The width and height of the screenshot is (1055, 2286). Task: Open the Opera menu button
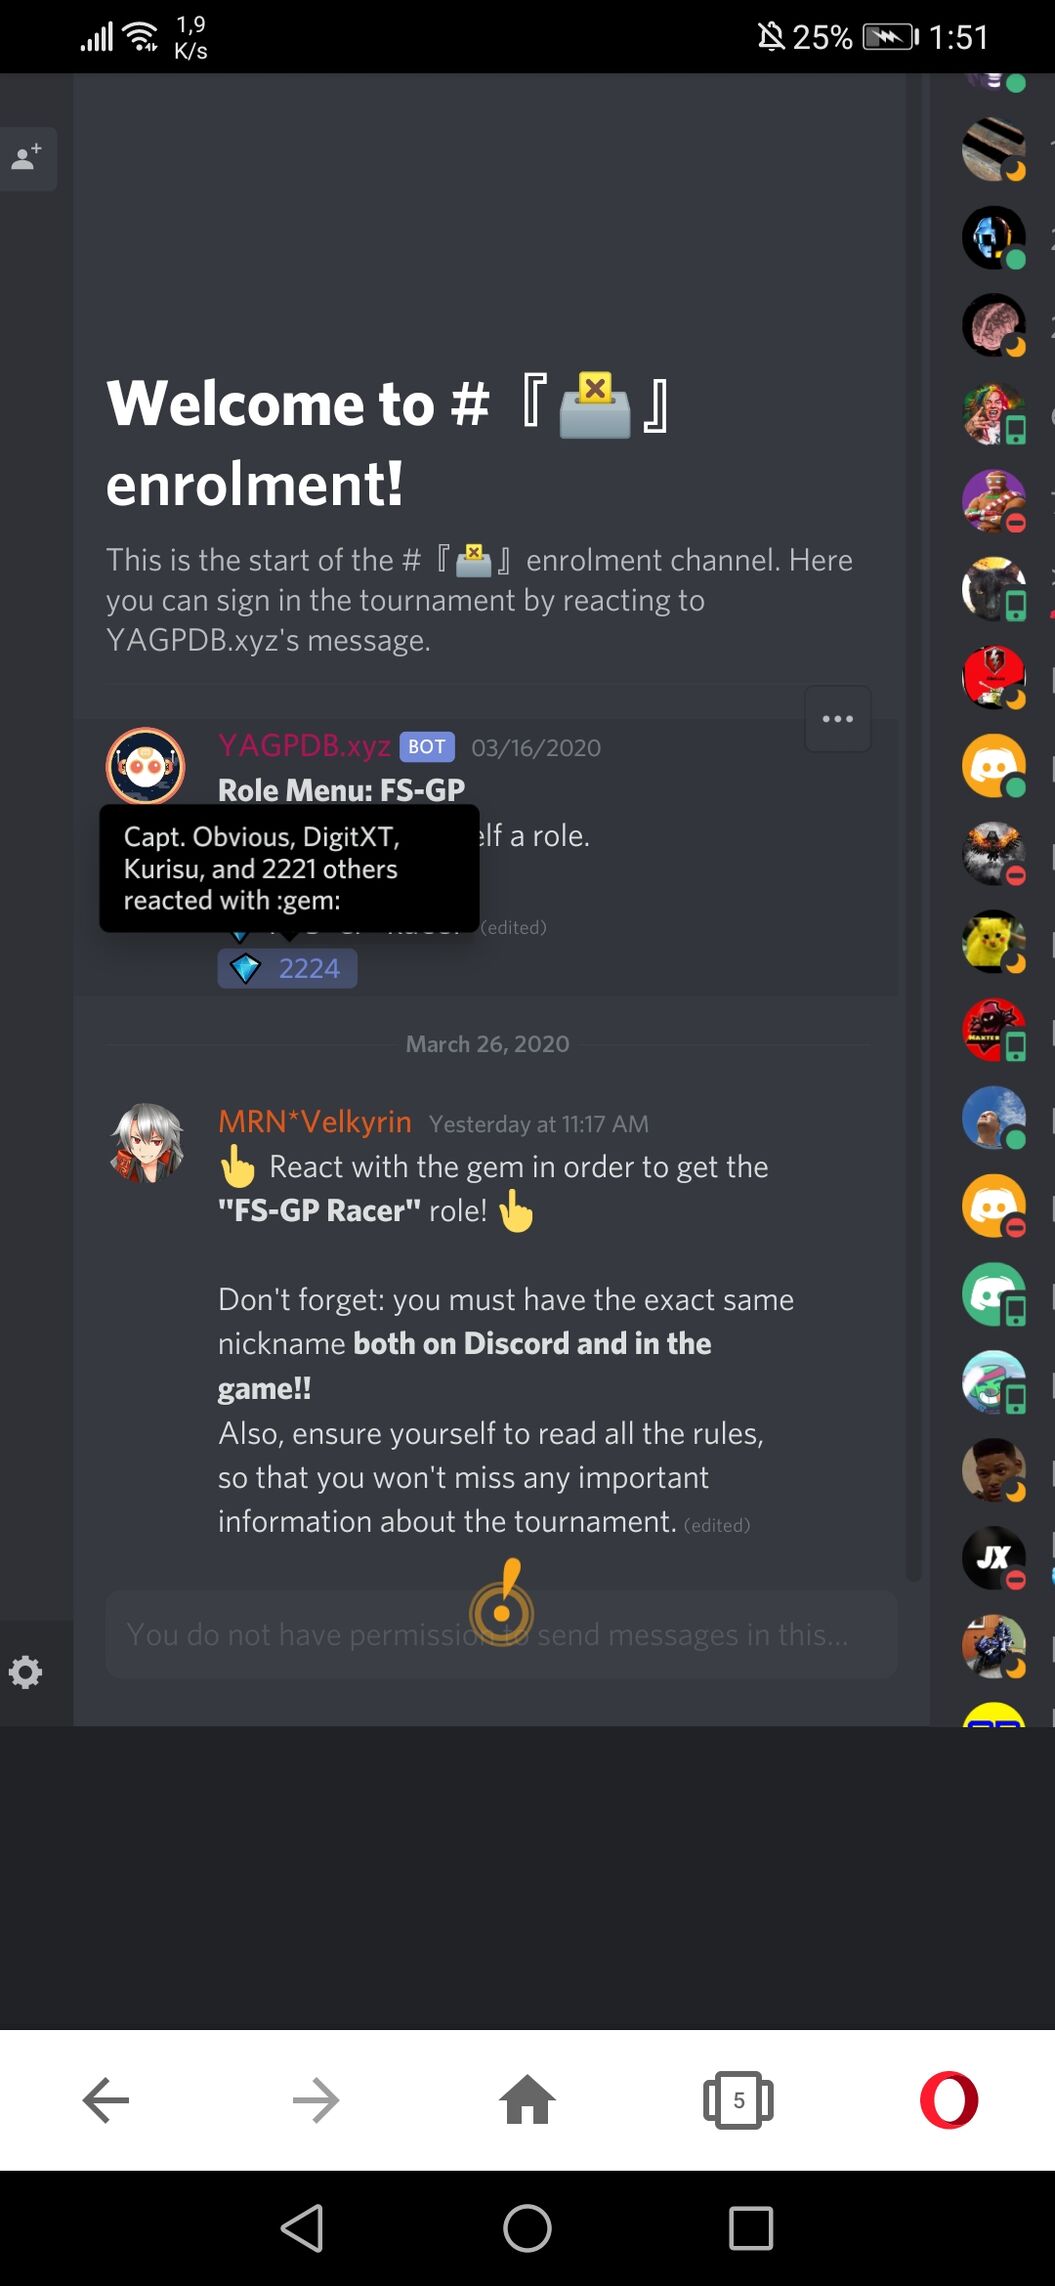[x=949, y=2099]
